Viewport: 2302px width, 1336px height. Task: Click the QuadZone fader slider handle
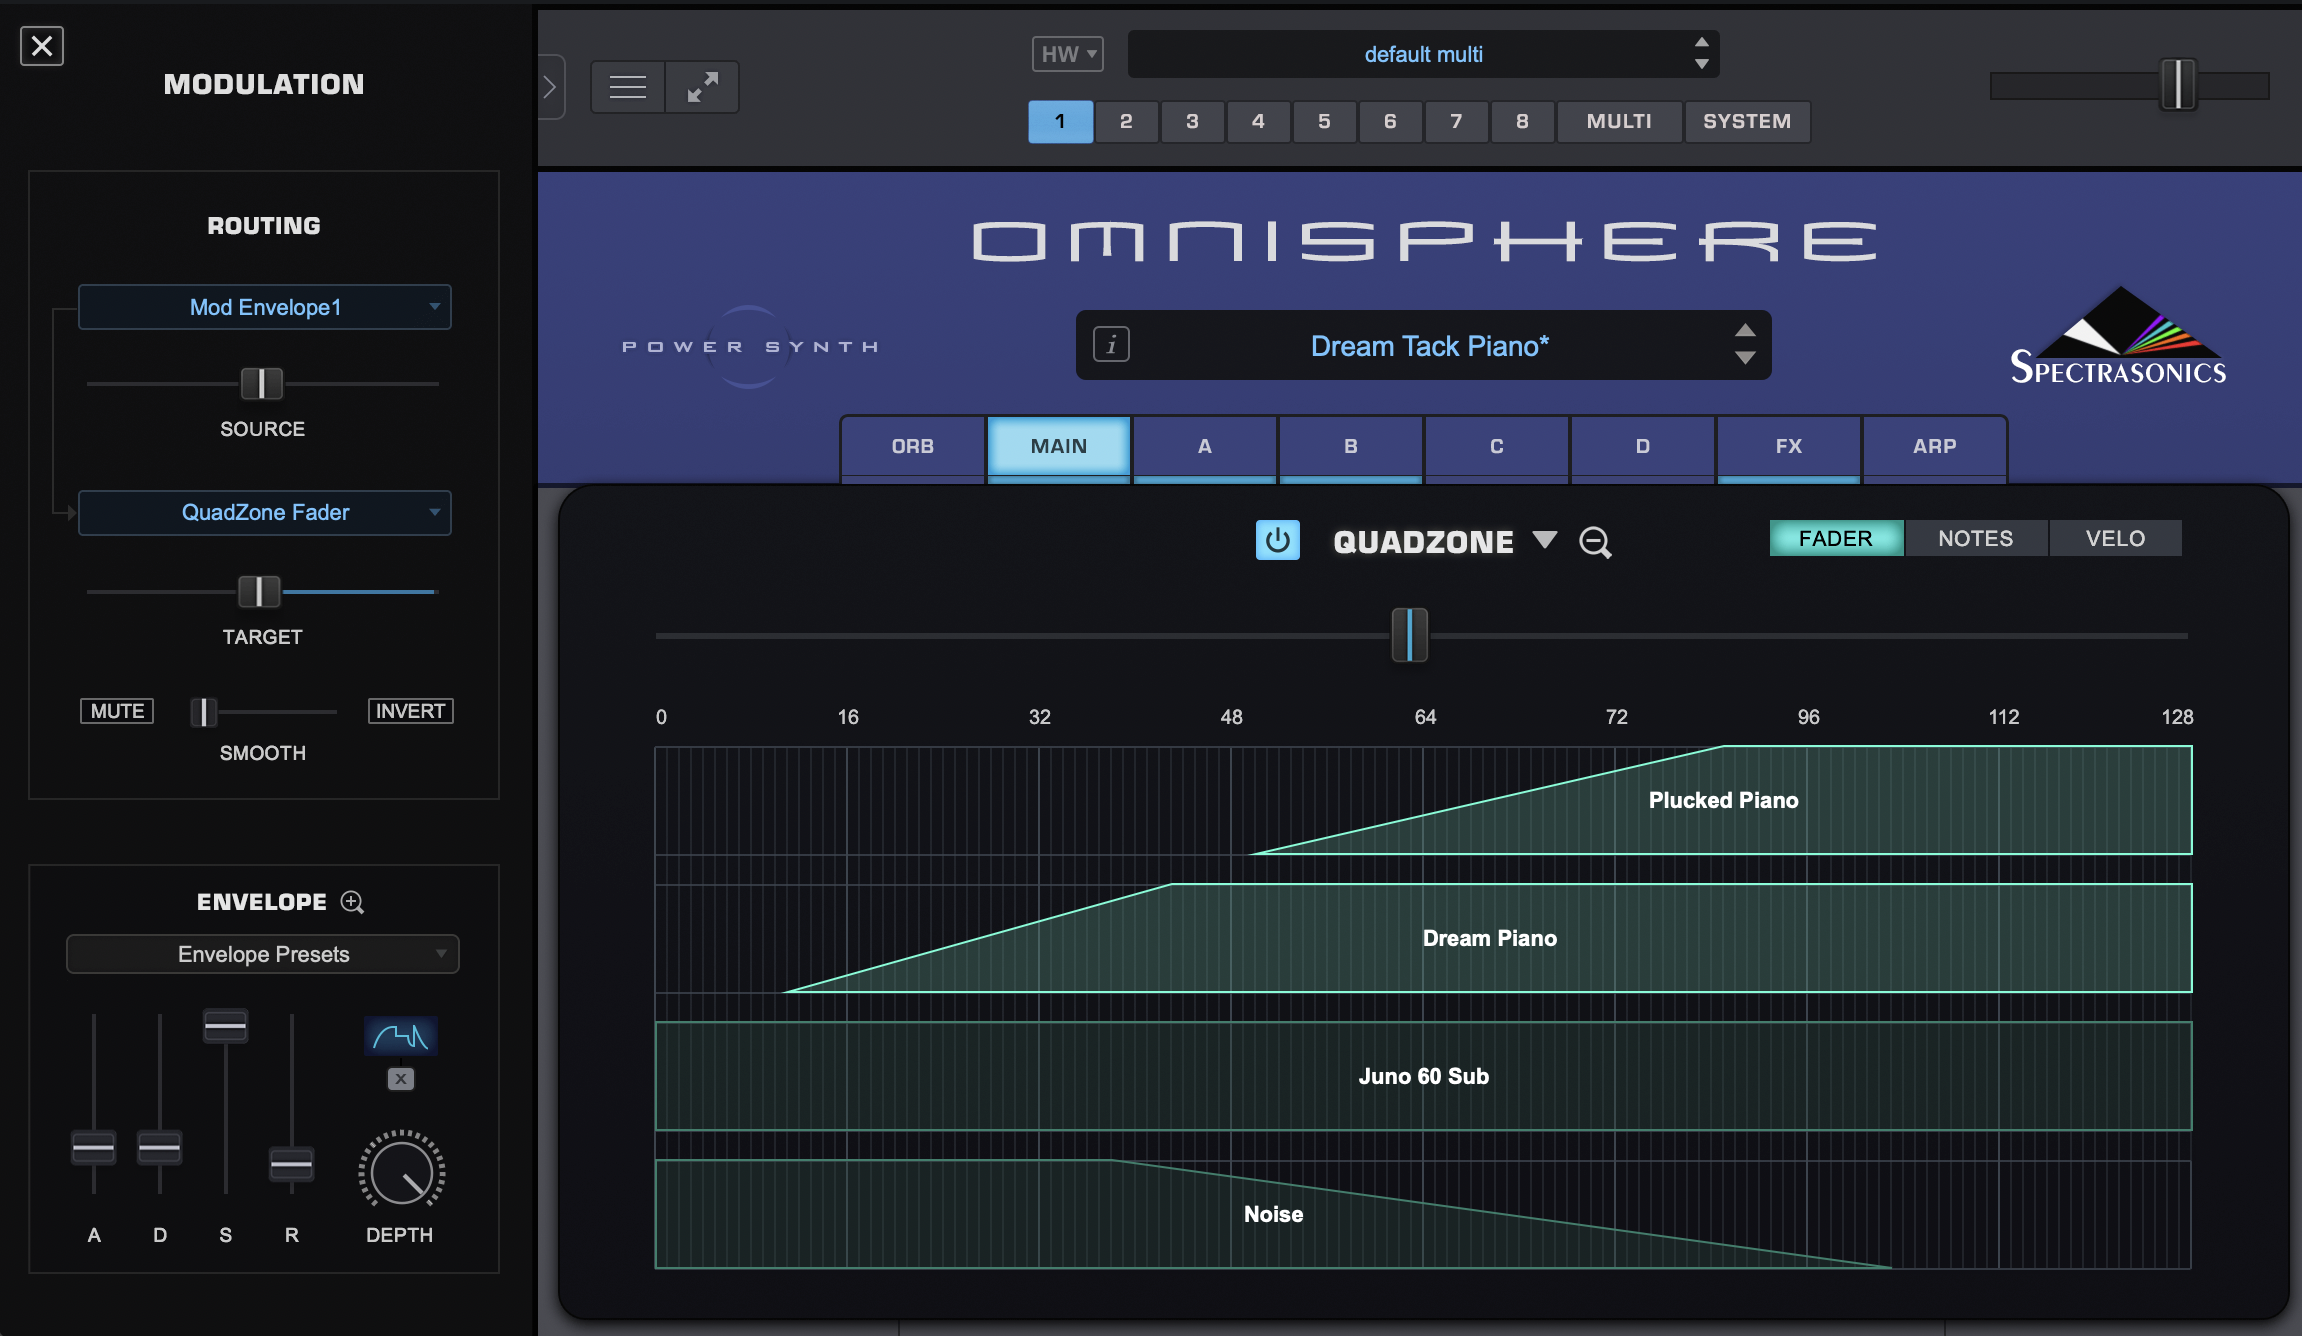coord(1409,635)
